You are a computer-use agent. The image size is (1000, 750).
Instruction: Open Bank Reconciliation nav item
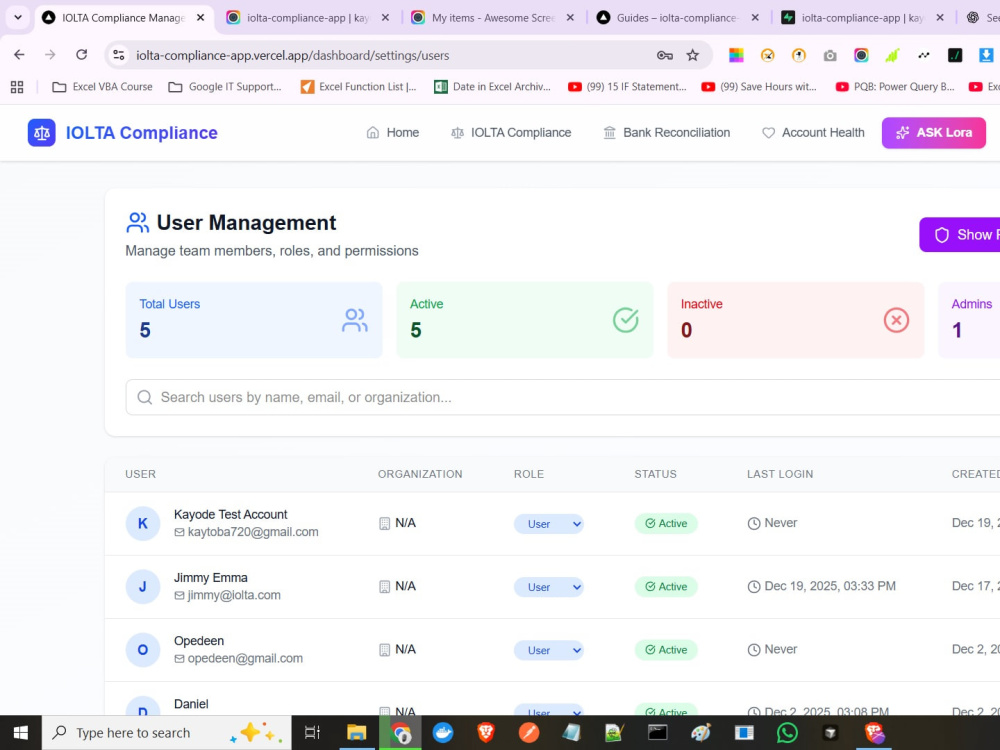(x=666, y=133)
